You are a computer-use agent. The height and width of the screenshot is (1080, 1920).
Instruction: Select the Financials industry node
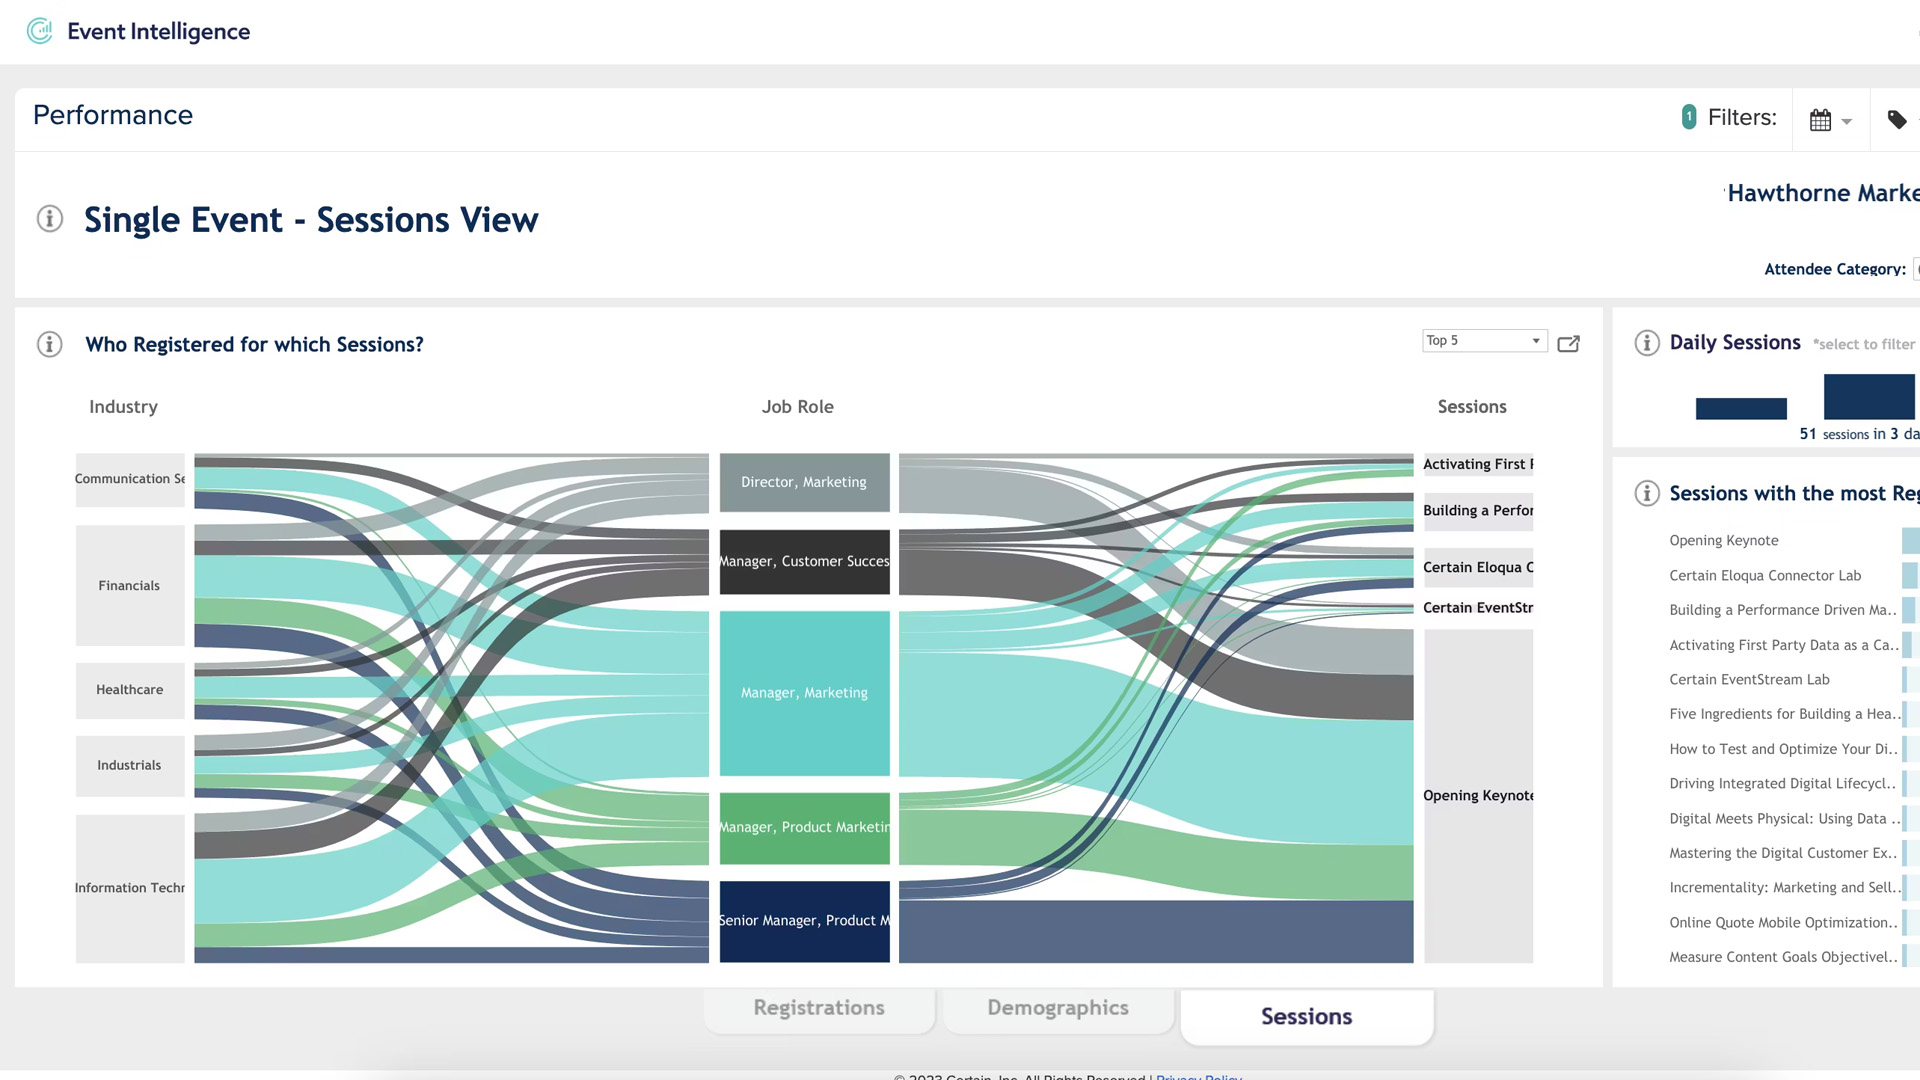[x=130, y=586]
